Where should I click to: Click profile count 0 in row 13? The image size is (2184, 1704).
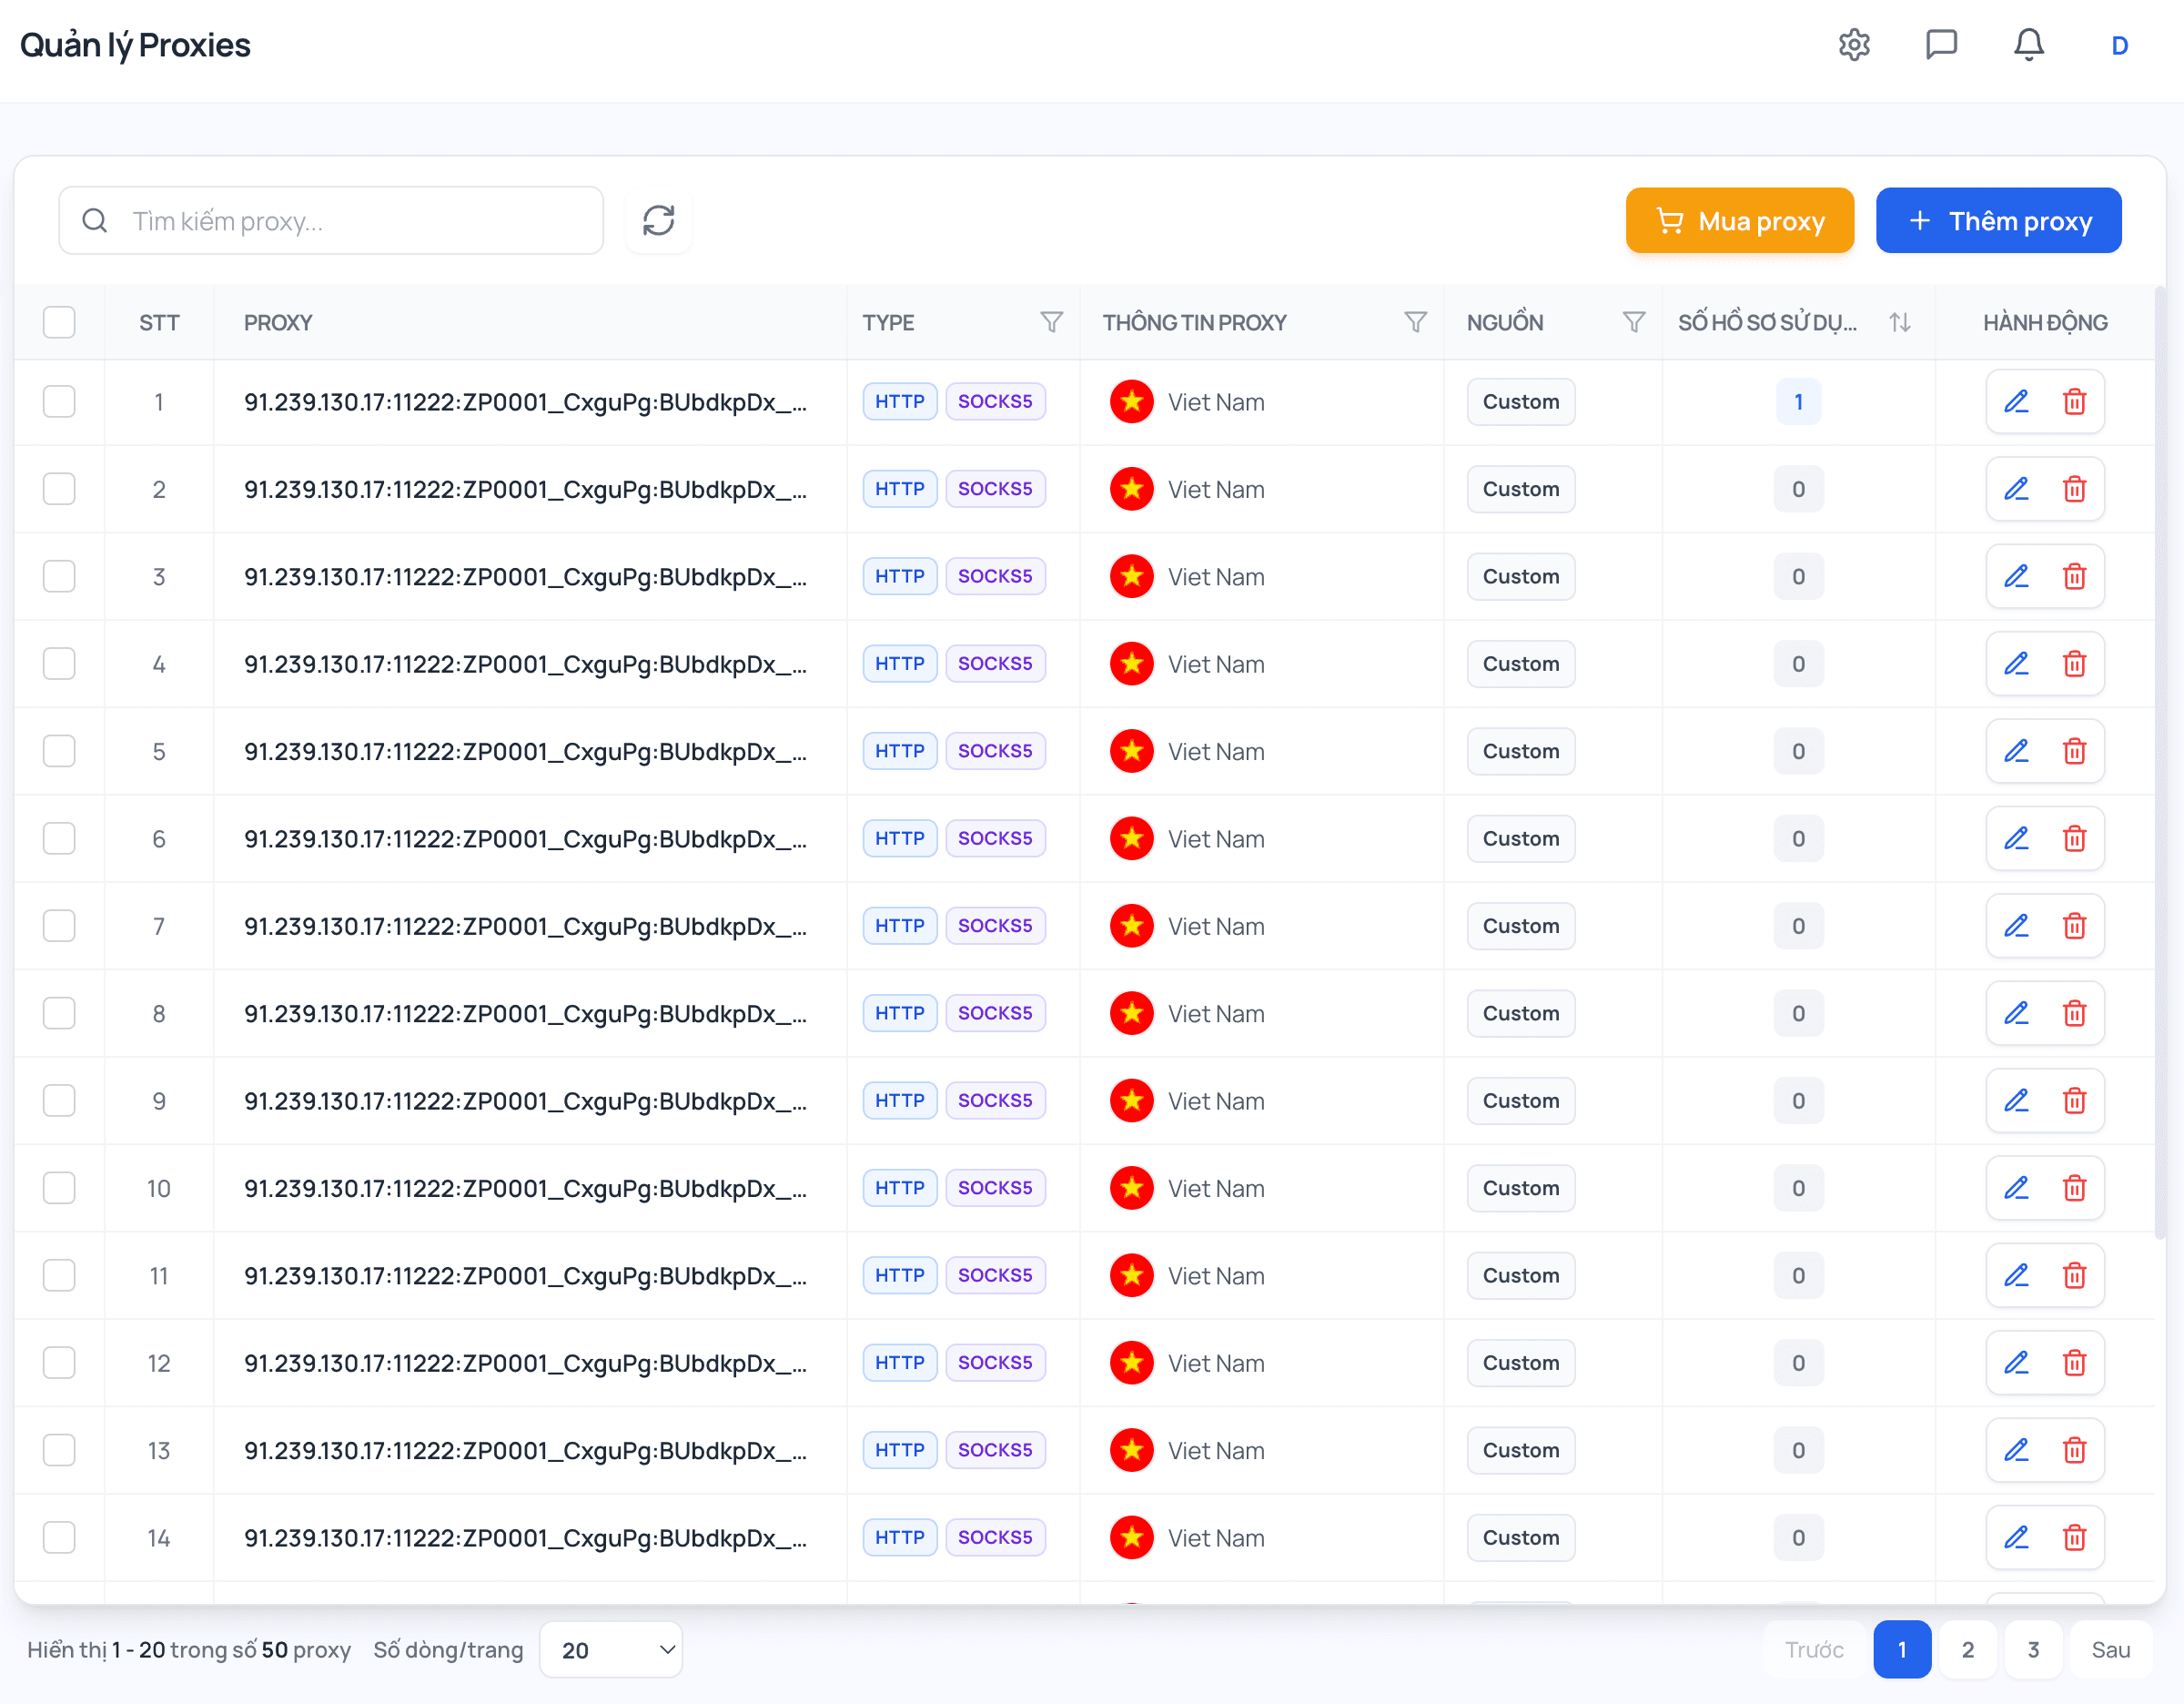tap(1798, 1450)
